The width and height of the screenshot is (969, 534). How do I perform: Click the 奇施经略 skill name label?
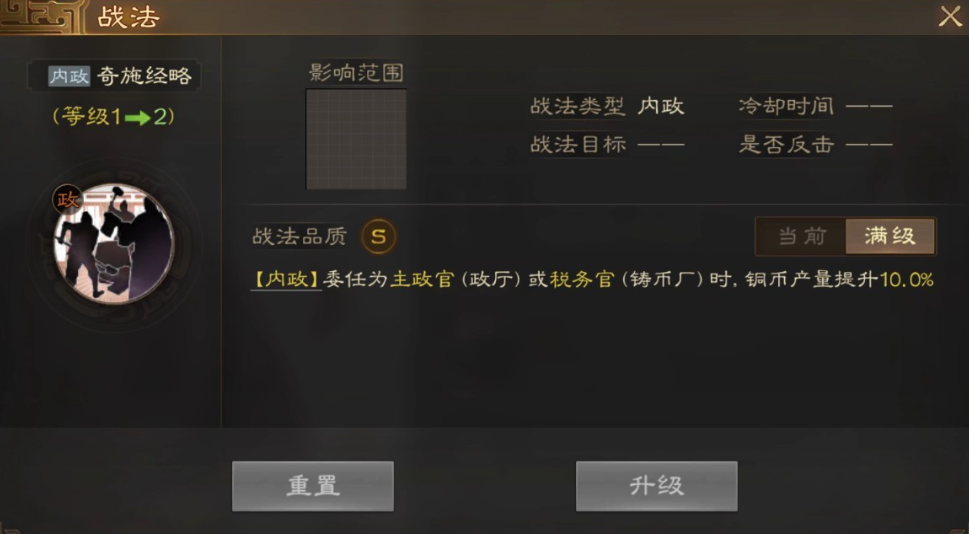pyautogui.click(x=145, y=76)
